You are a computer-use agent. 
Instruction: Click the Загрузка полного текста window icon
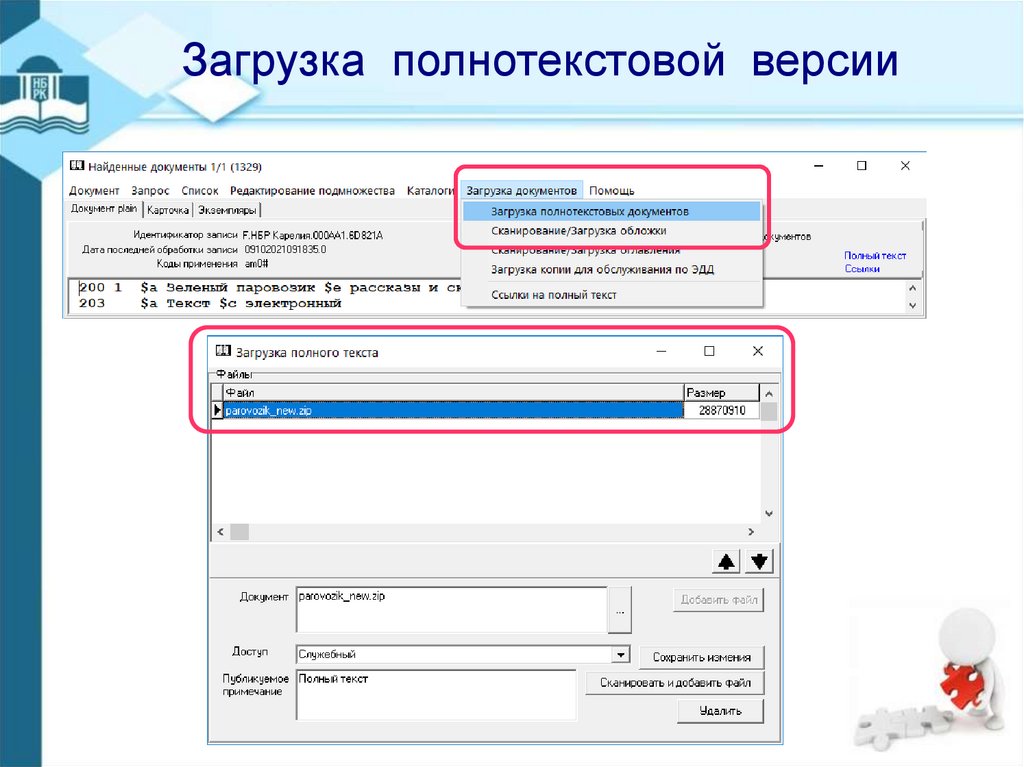[223, 351]
